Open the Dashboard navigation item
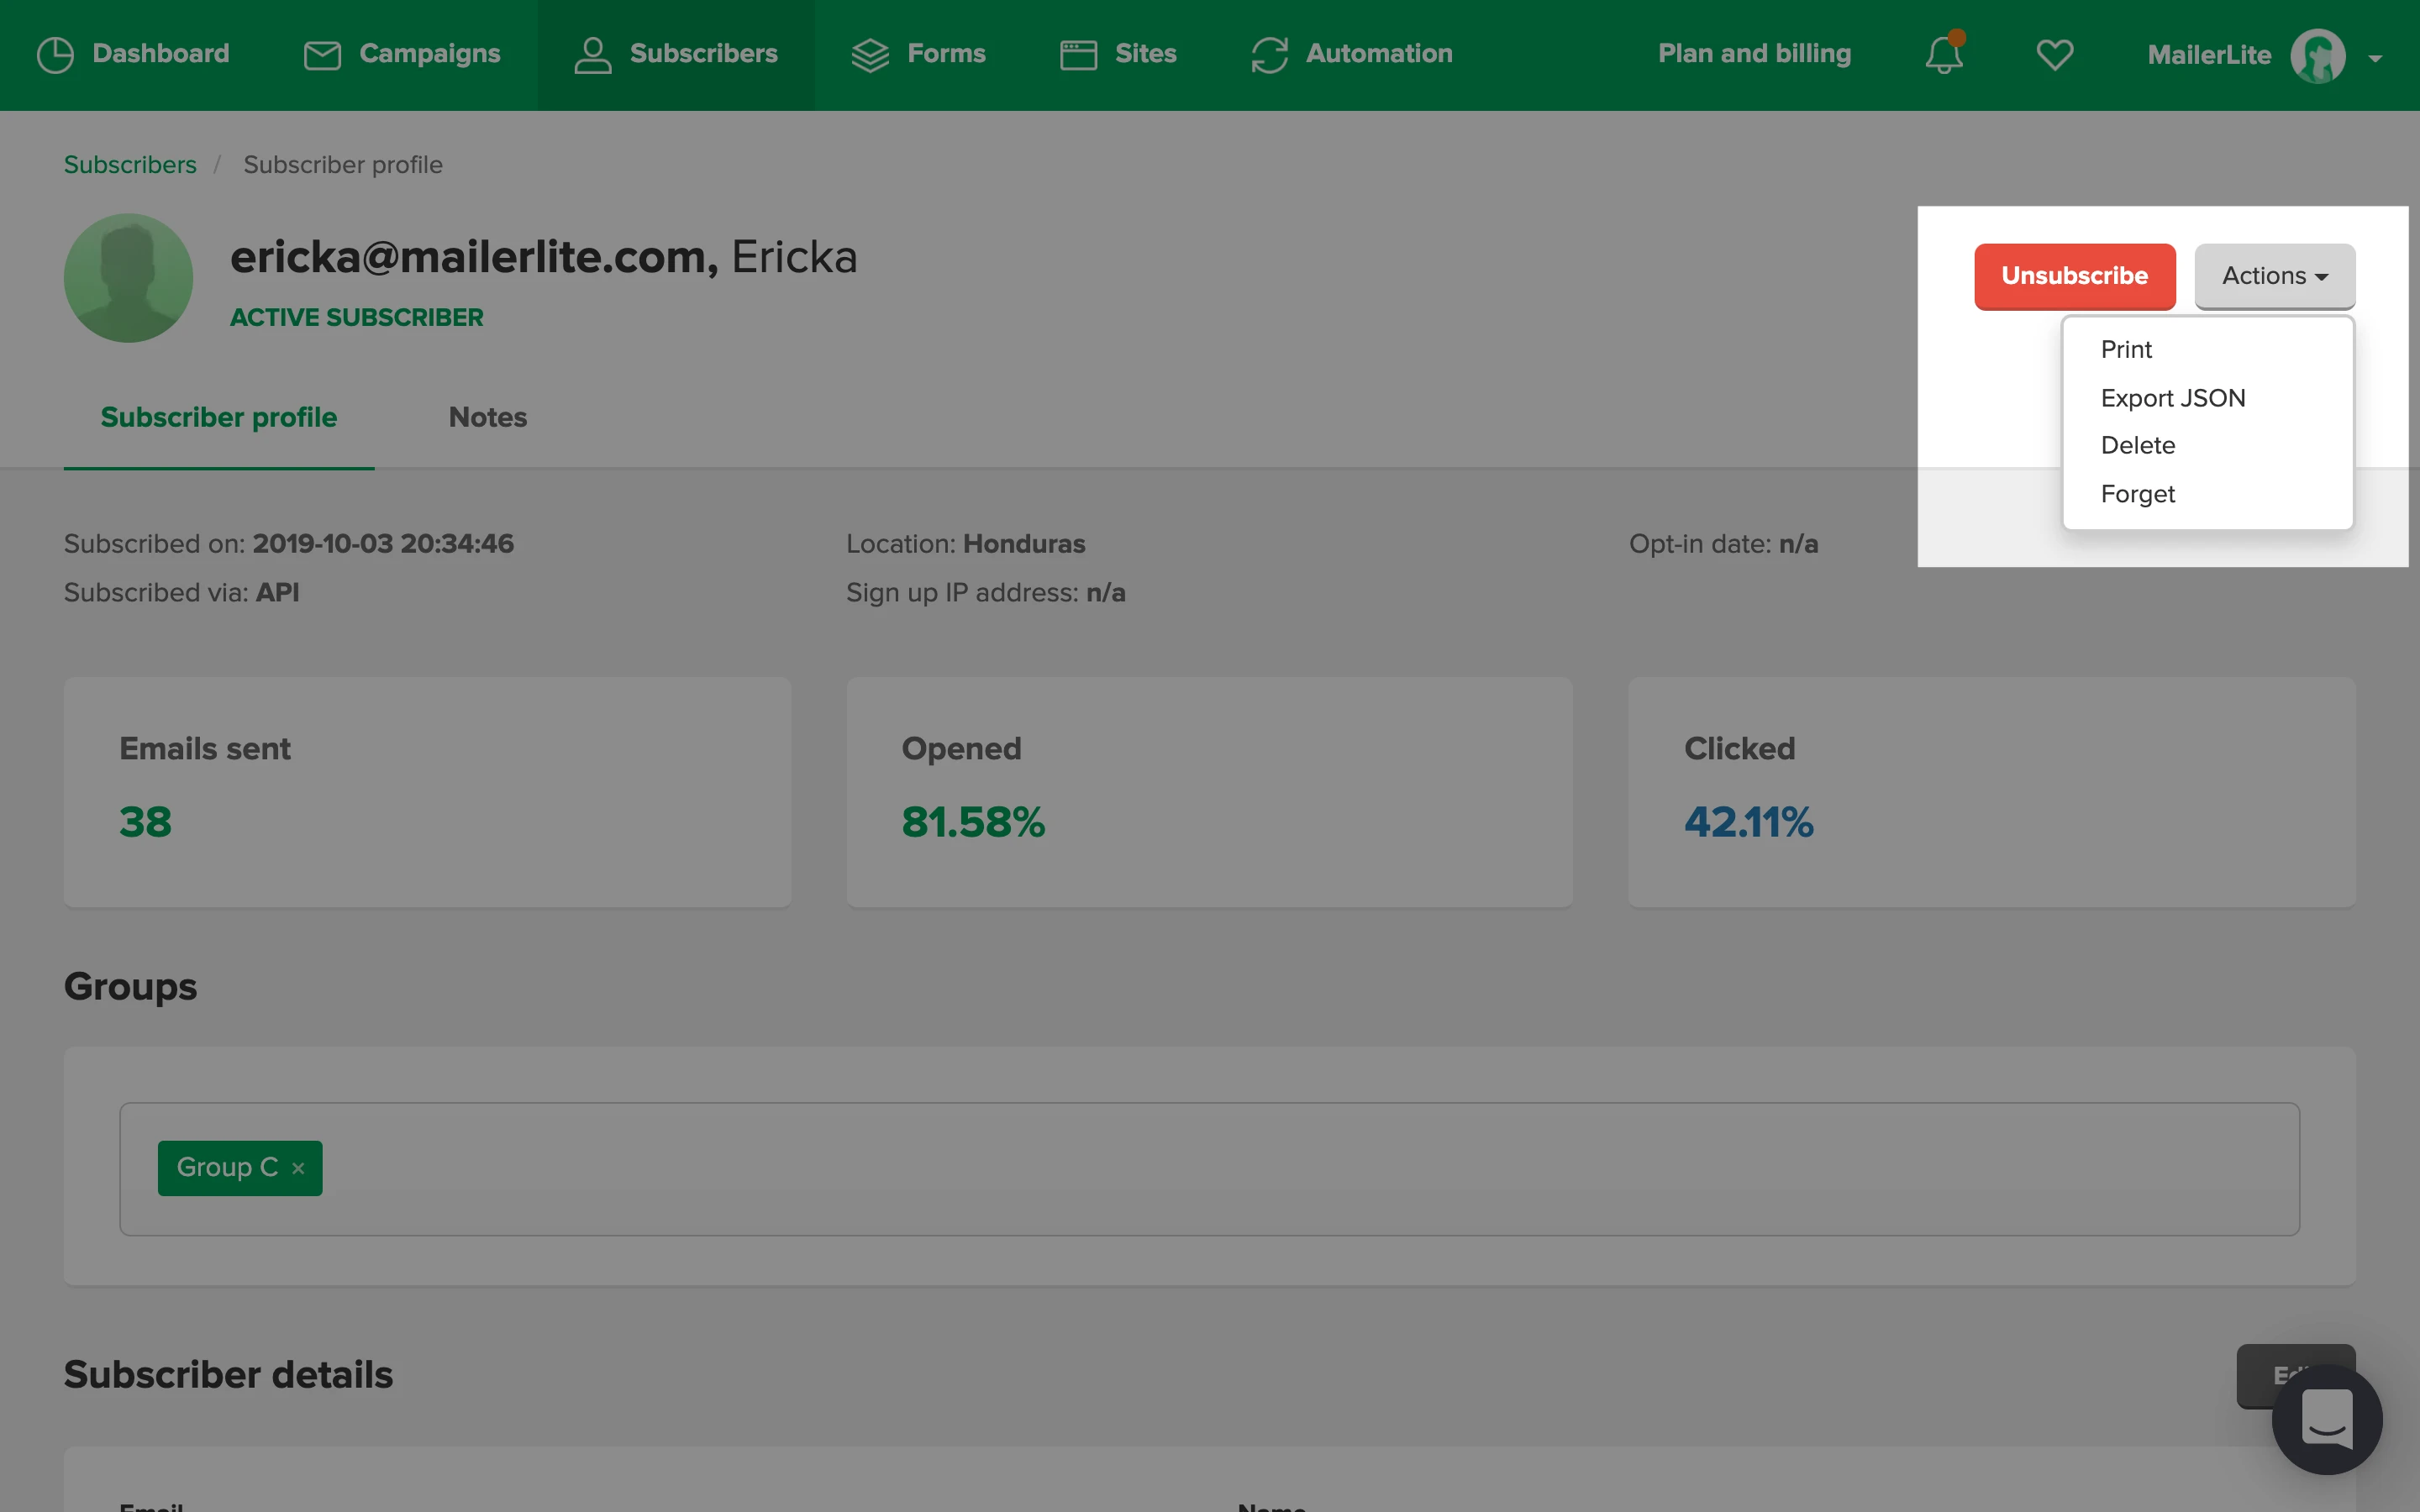Image resolution: width=2420 pixels, height=1512 pixels. pyautogui.click(x=133, y=54)
